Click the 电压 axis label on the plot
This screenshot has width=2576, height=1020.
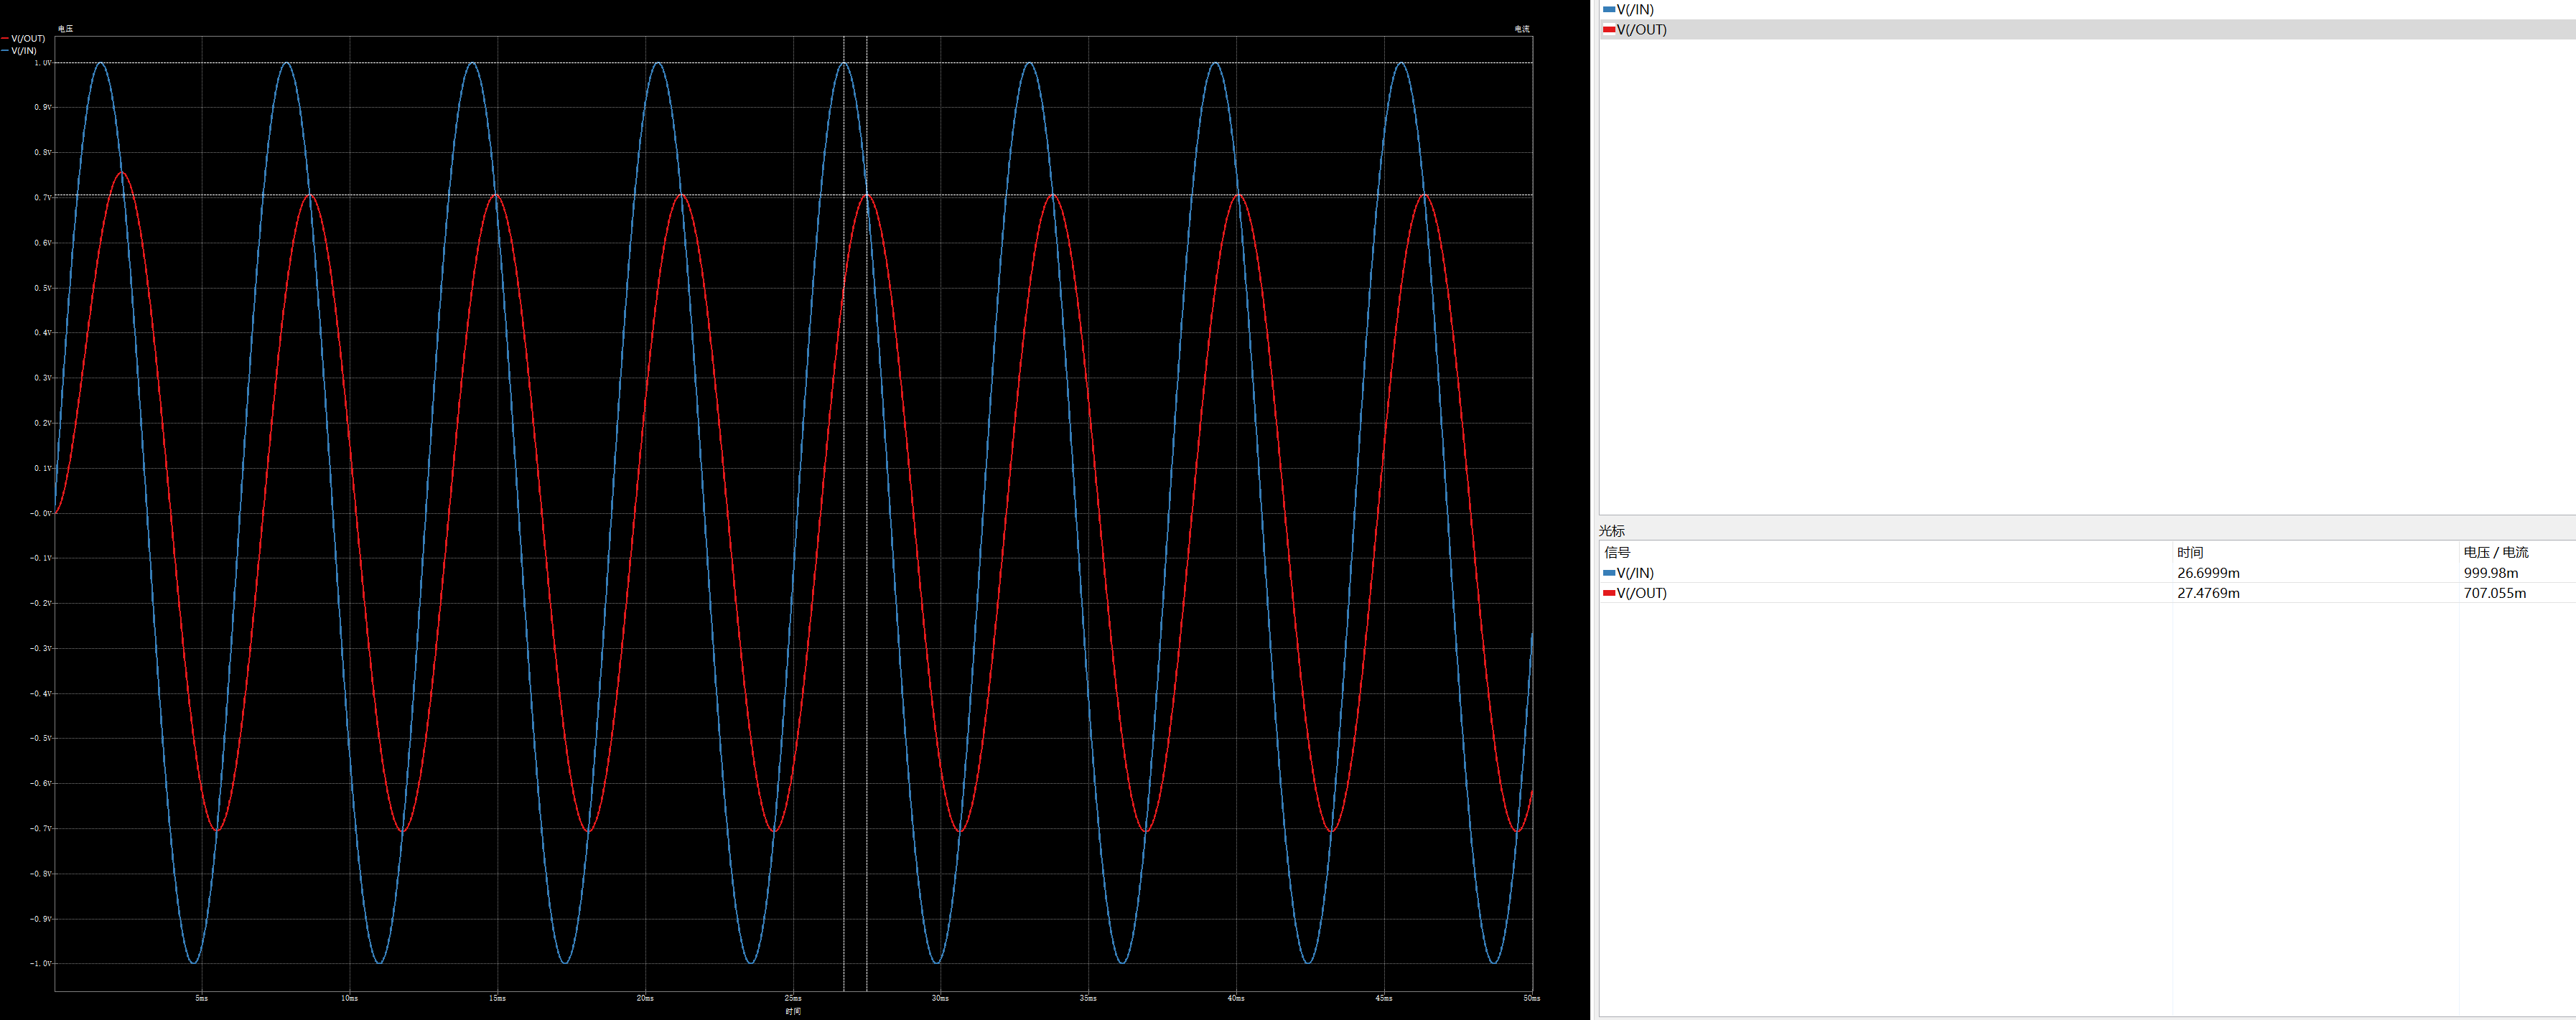65,28
